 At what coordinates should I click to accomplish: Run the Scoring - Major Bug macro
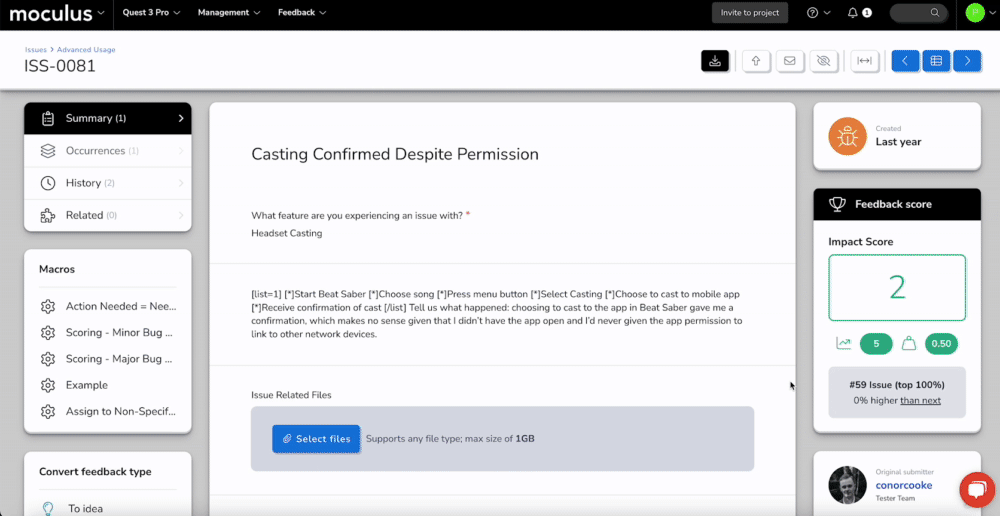point(120,359)
